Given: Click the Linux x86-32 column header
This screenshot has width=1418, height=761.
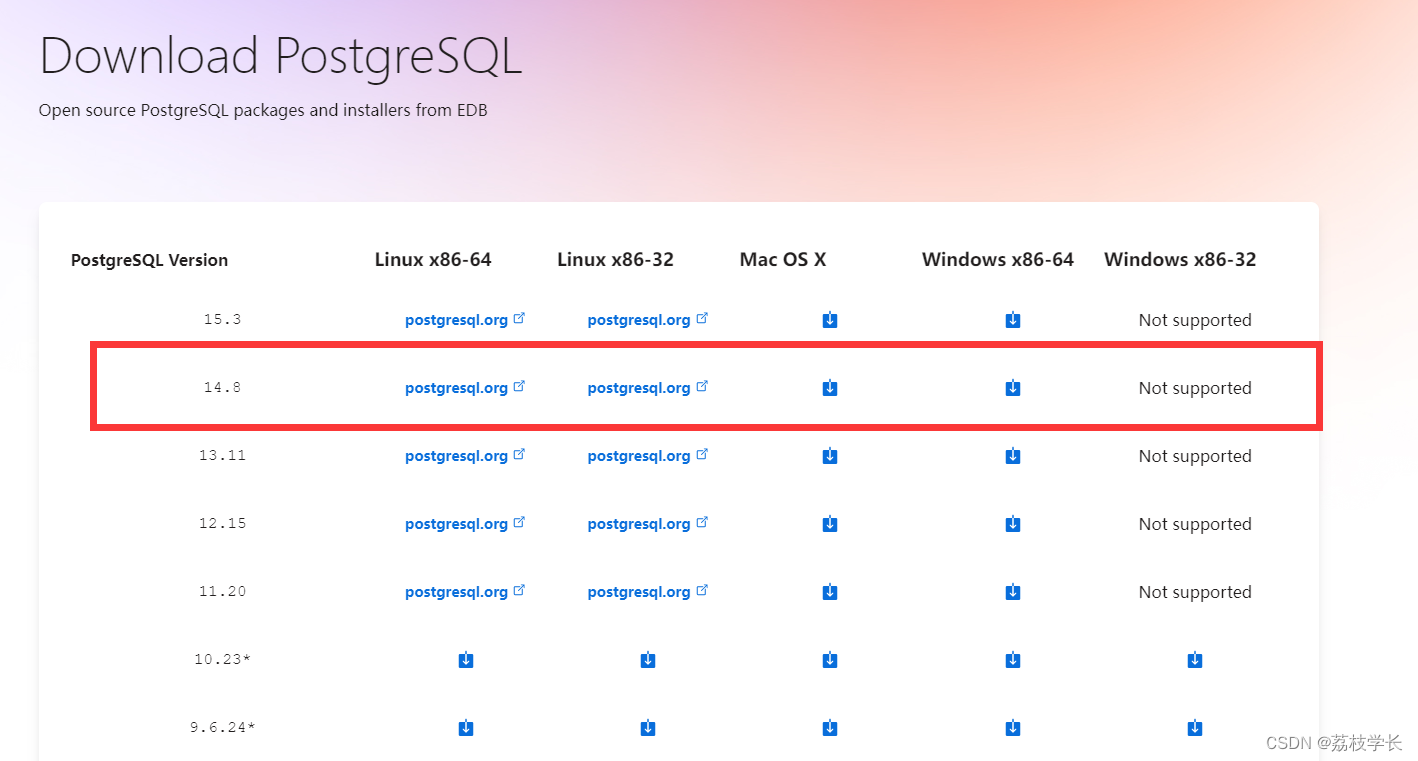Looking at the screenshot, I should (x=616, y=260).
